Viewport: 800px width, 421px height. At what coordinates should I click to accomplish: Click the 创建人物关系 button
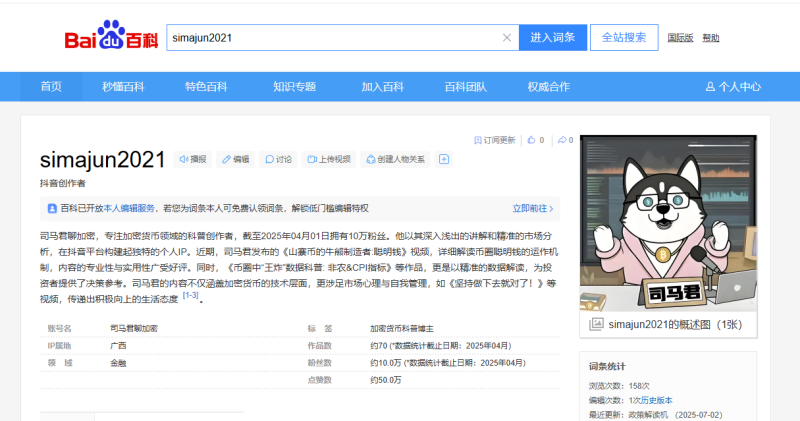coord(395,159)
